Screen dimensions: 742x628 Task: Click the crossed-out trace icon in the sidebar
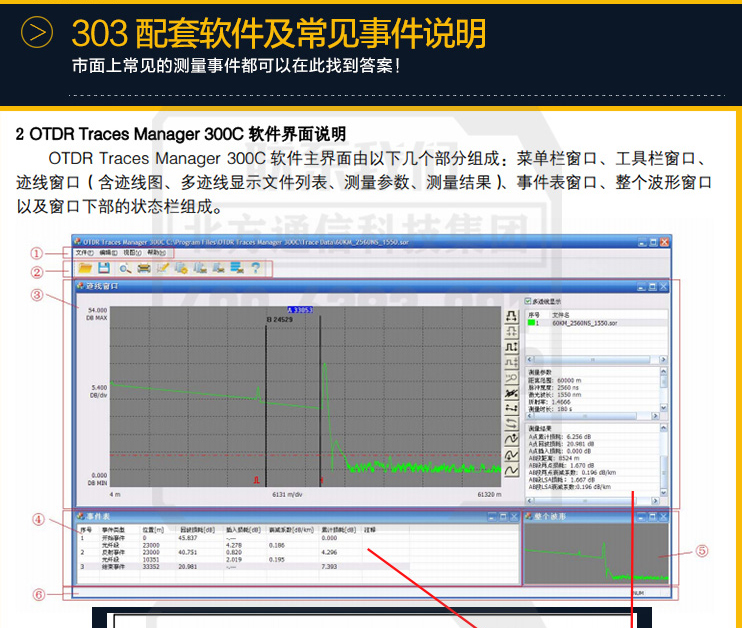(x=512, y=393)
